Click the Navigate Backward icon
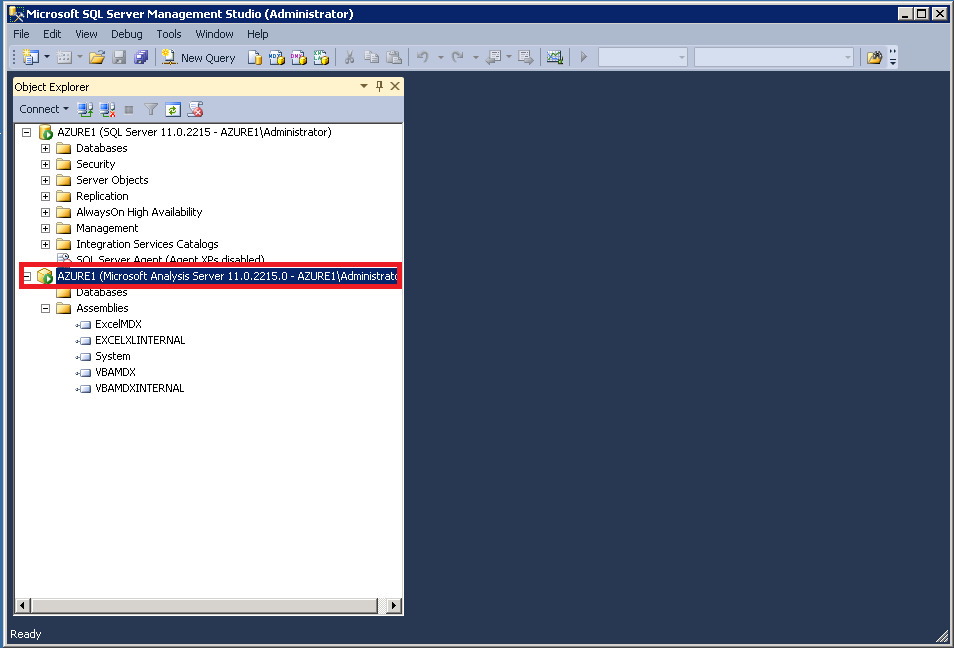Image resolution: width=954 pixels, height=648 pixels. pyautogui.click(x=493, y=57)
